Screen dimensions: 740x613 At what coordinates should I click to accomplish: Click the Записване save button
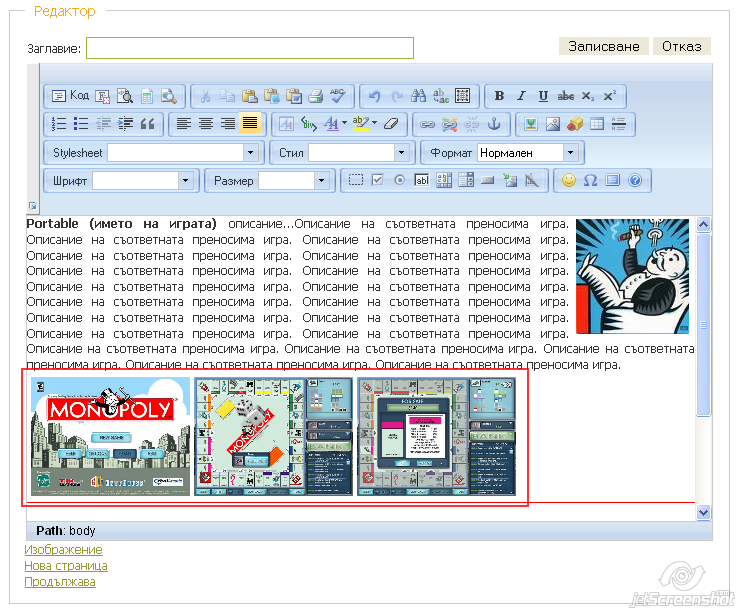coord(604,46)
